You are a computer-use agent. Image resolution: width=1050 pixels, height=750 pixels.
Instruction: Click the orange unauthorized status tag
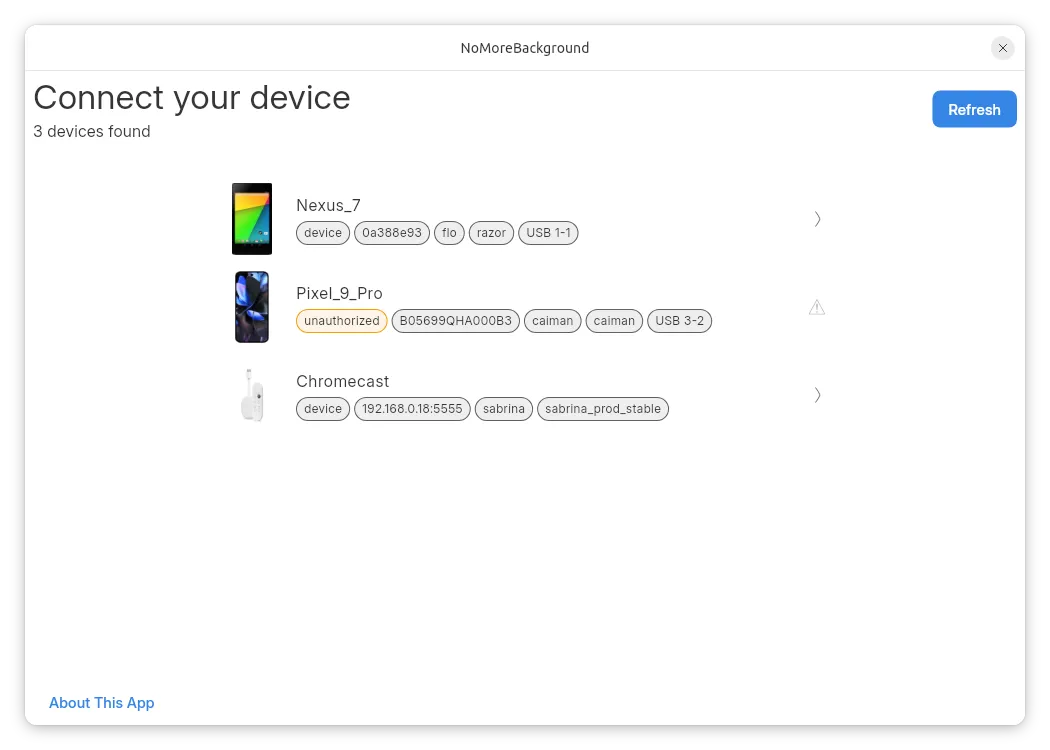342,321
